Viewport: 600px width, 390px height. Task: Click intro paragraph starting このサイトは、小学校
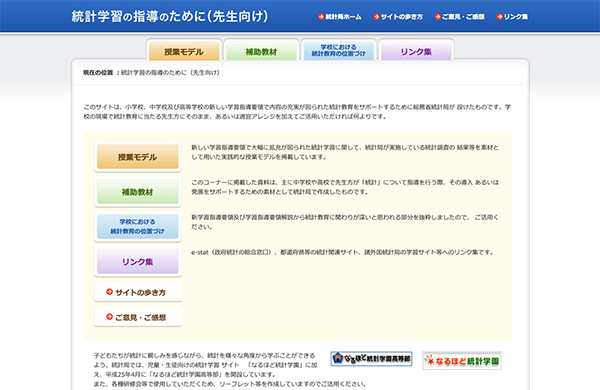(297, 112)
